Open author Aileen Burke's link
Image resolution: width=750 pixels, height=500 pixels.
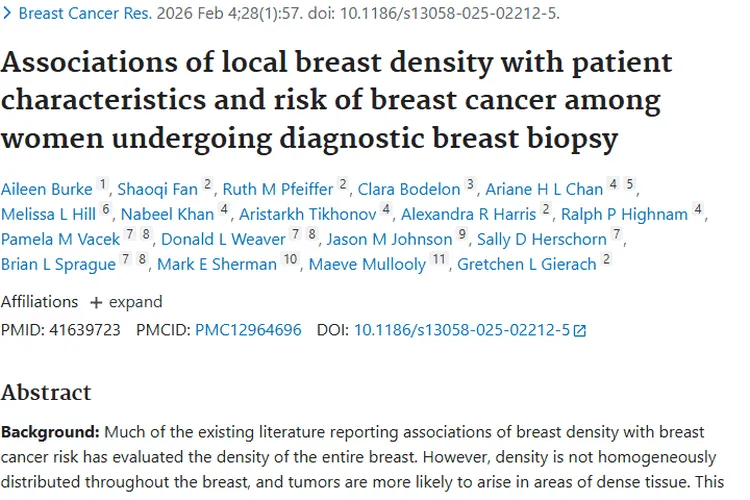tap(46, 189)
